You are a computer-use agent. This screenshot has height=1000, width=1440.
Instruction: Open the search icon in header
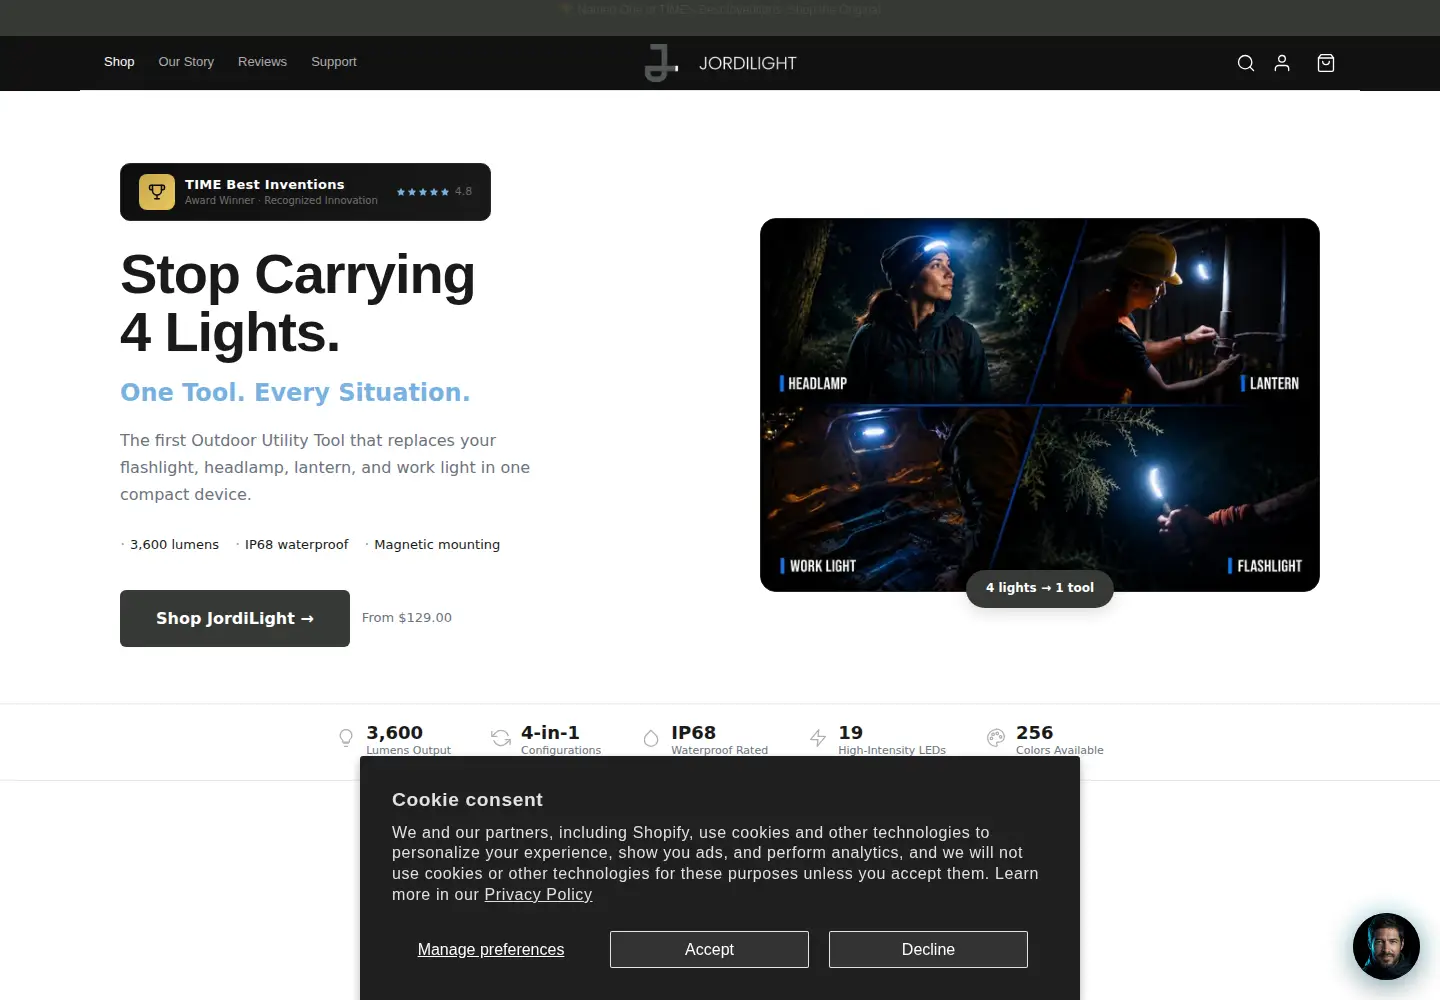tap(1246, 63)
